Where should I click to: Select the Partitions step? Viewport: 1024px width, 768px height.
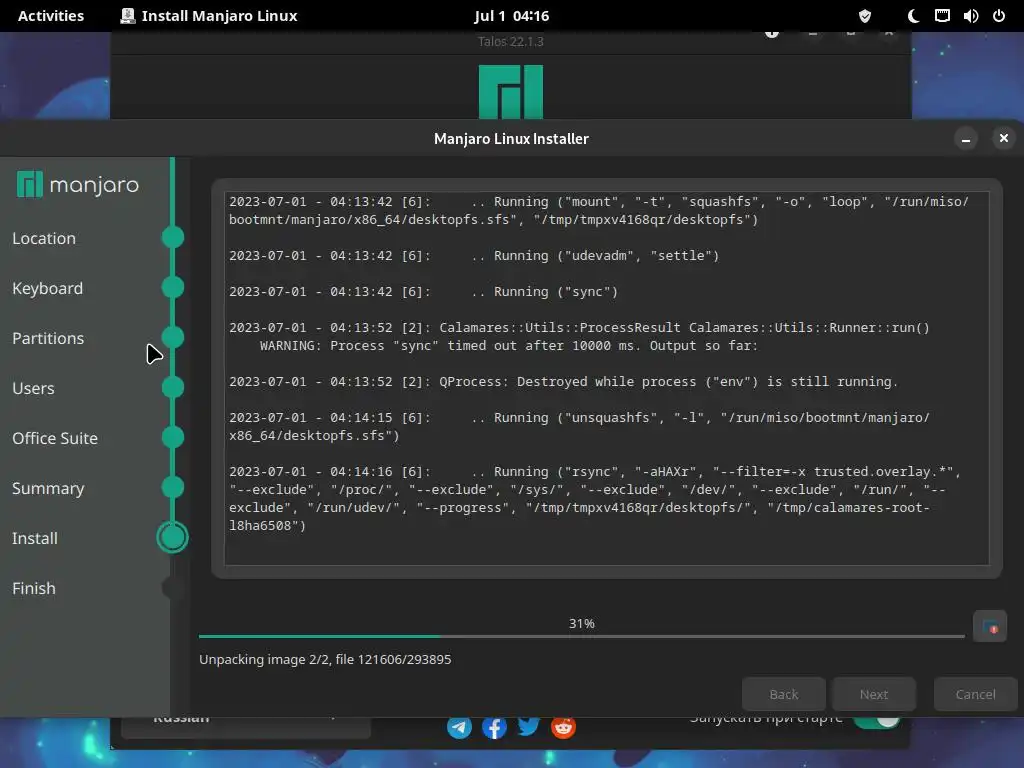[48, 338]
